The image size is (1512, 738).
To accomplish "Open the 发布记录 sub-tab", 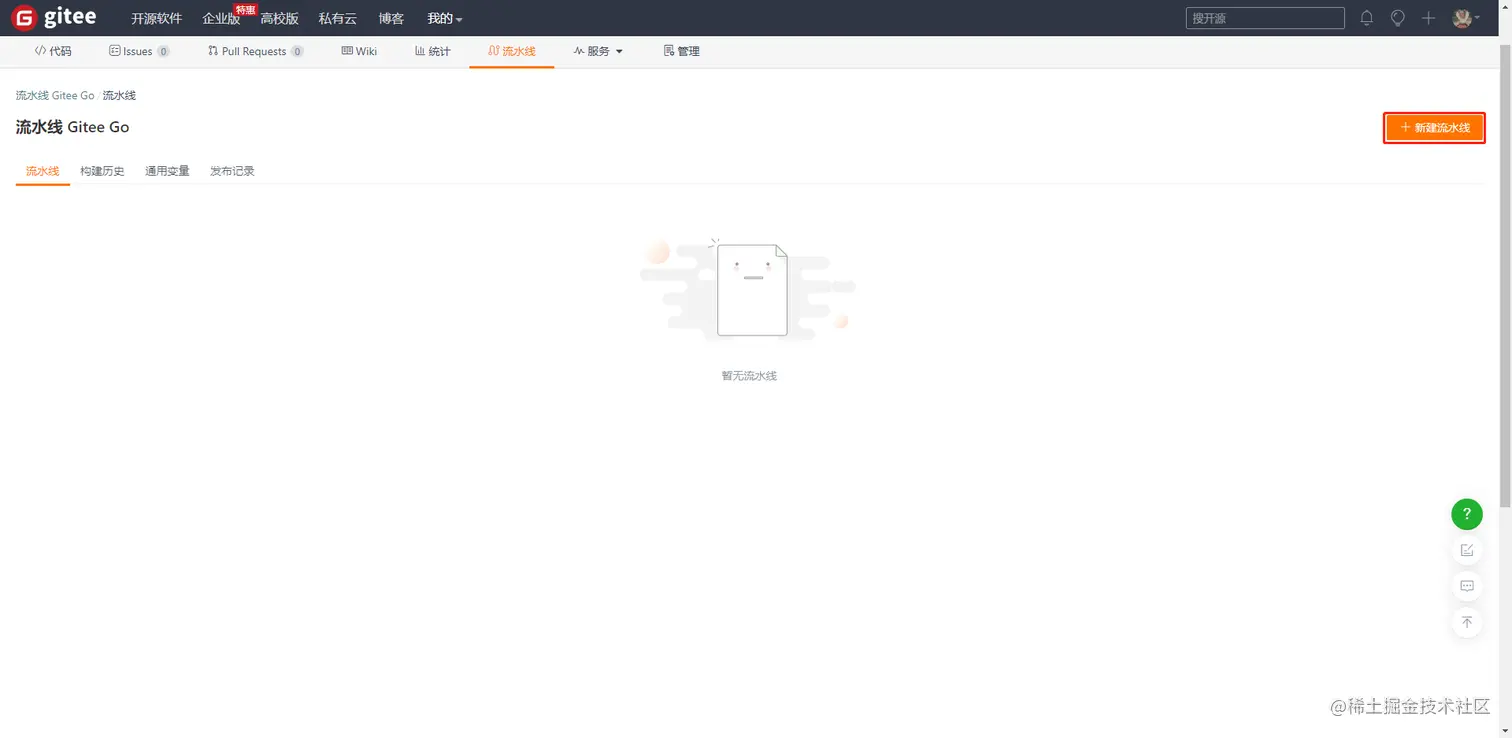I will tap(232, 171).
